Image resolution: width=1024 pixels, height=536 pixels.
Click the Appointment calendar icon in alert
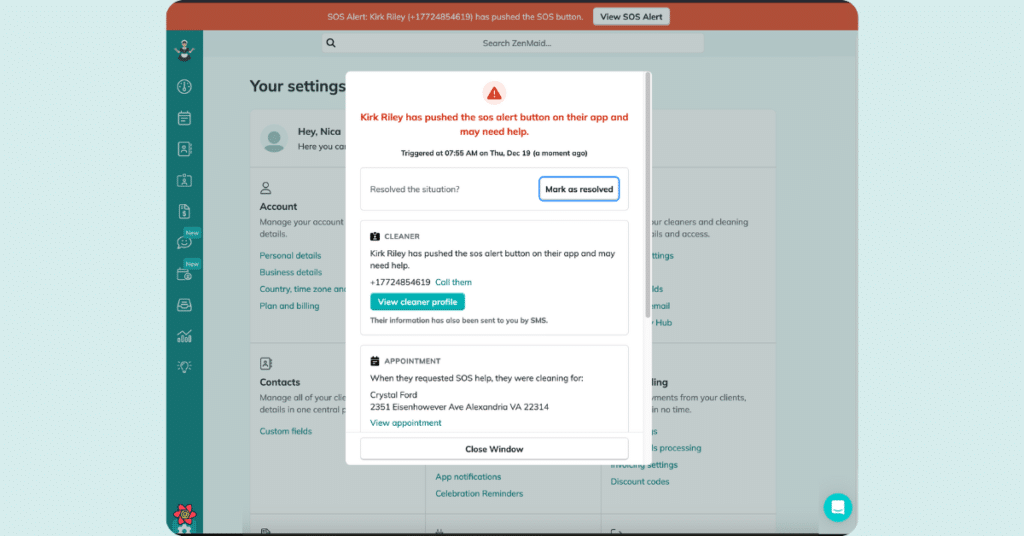(x=375, y=361)
